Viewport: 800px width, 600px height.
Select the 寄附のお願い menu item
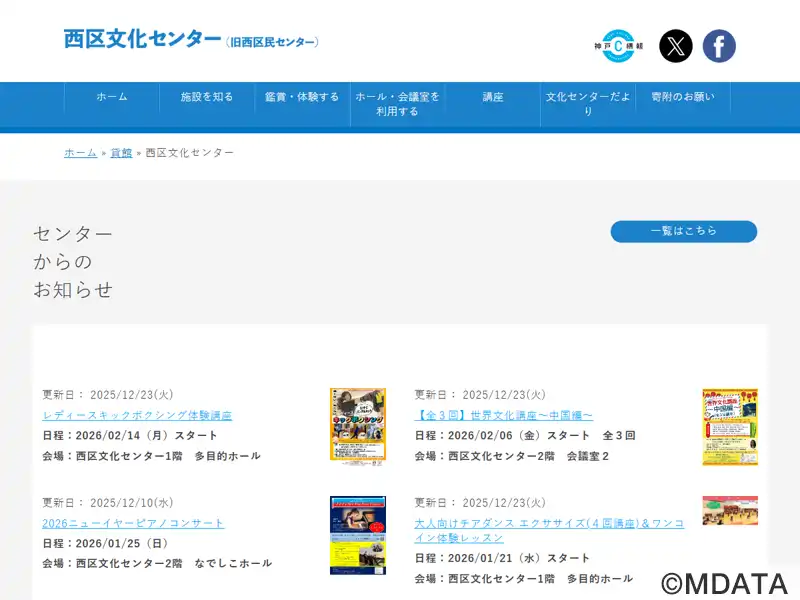pyautogui.click(x=683, y=97)
